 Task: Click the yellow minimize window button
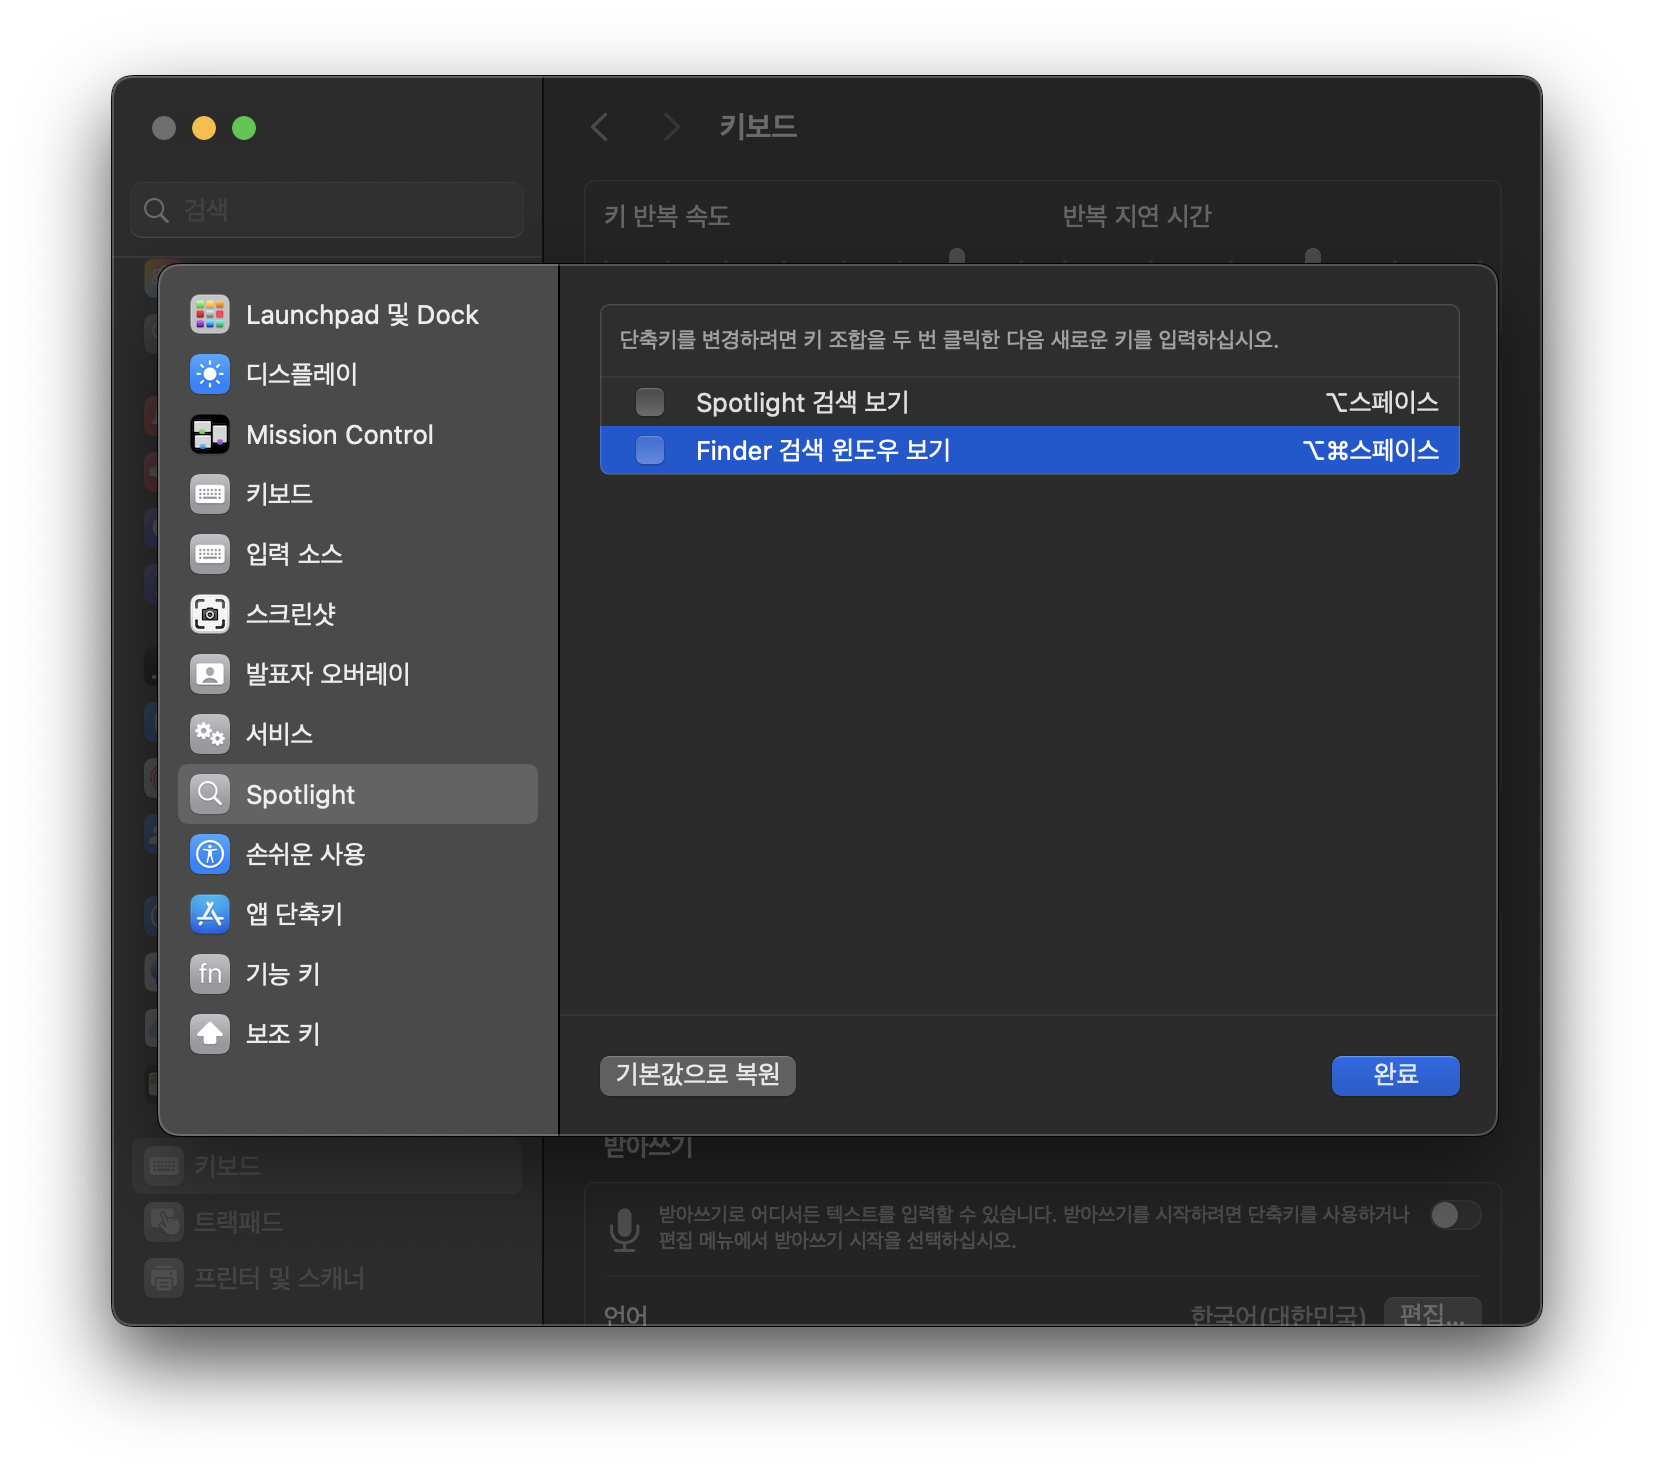pos(204,128)
